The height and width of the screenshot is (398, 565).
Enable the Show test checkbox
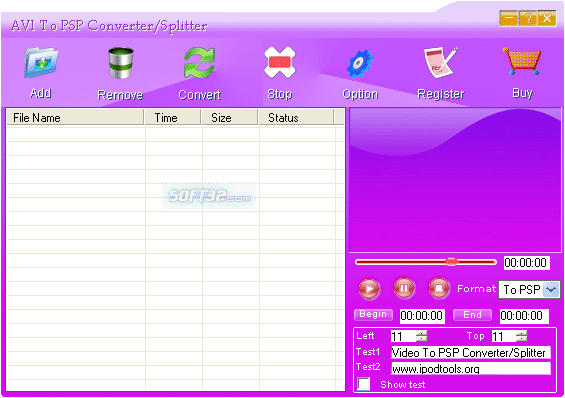click(363, 384)
